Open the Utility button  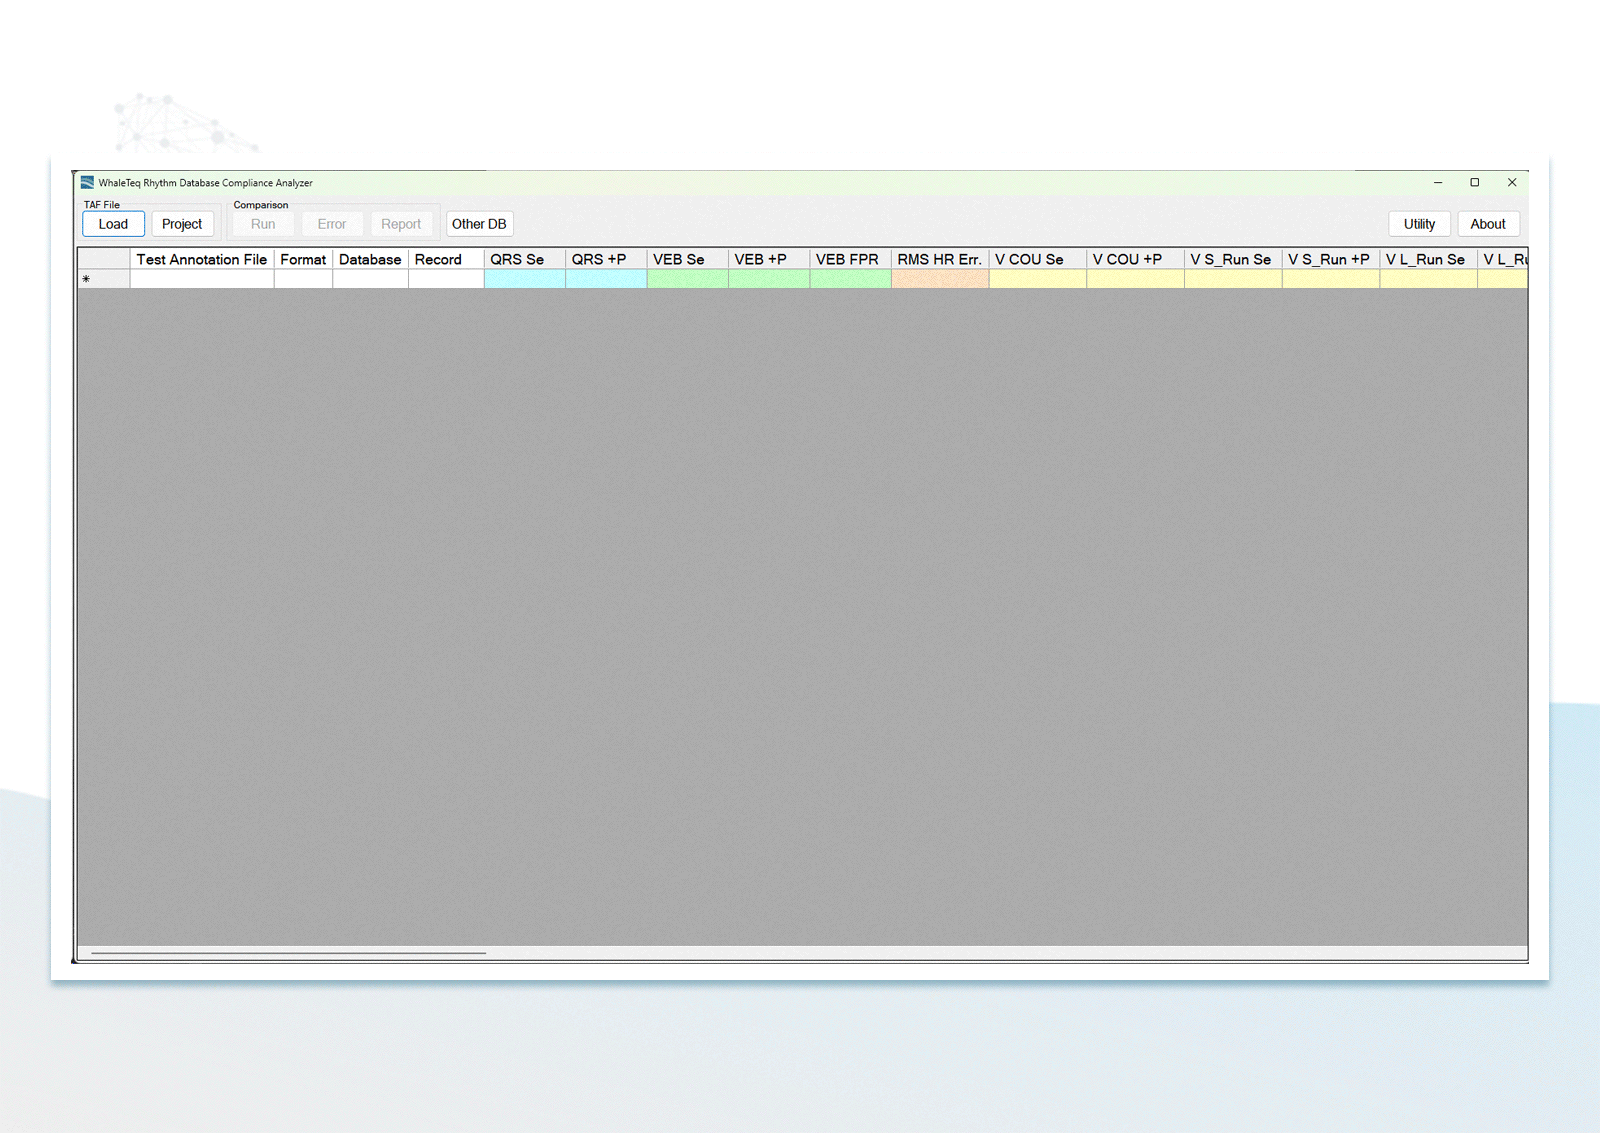1419,224
